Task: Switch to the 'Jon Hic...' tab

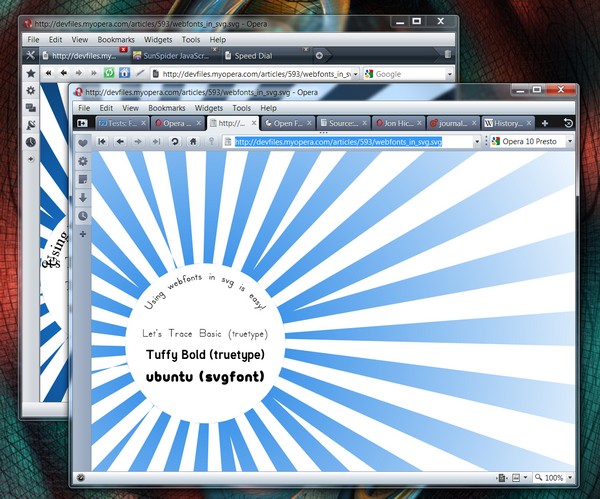Action: pos(398,123)
